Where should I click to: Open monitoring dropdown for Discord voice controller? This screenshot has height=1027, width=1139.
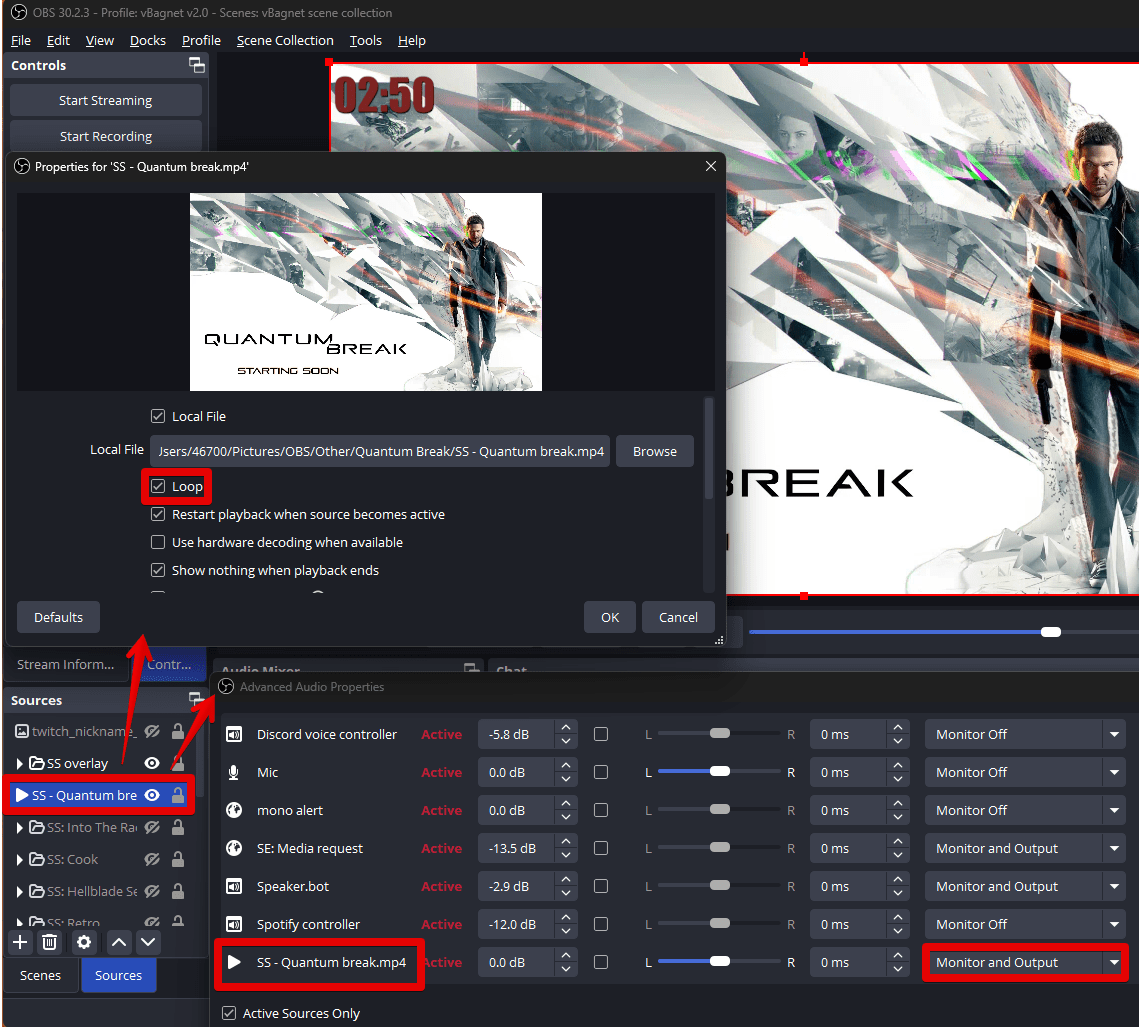tap(1025, 734)
